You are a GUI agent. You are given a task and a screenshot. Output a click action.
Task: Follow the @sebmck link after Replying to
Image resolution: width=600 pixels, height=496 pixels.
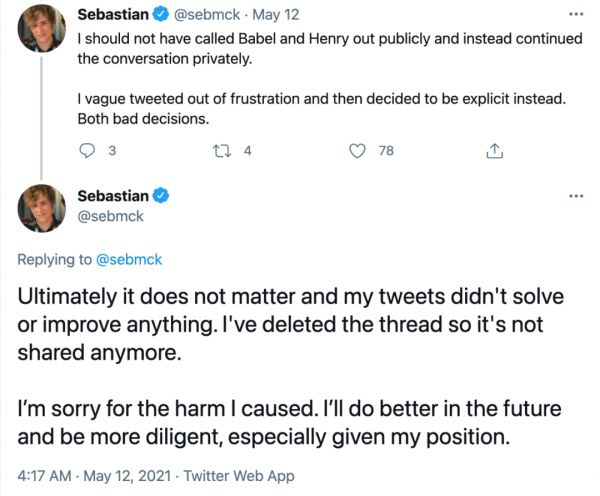coord(128,259)
